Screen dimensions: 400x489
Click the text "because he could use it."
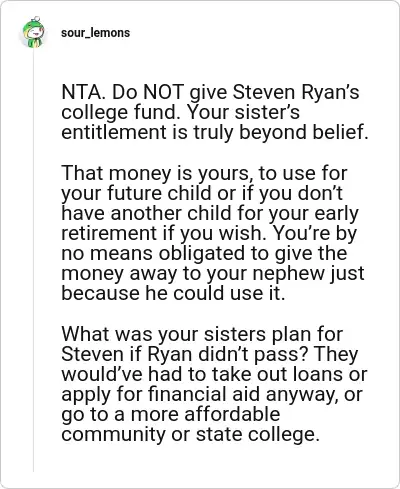[x=173, y=293]
